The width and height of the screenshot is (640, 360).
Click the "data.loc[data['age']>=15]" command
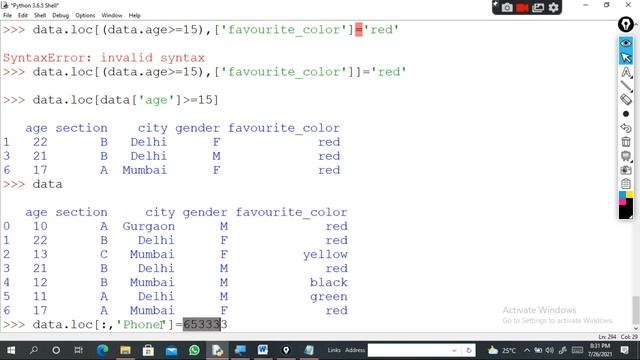point(126,100)
